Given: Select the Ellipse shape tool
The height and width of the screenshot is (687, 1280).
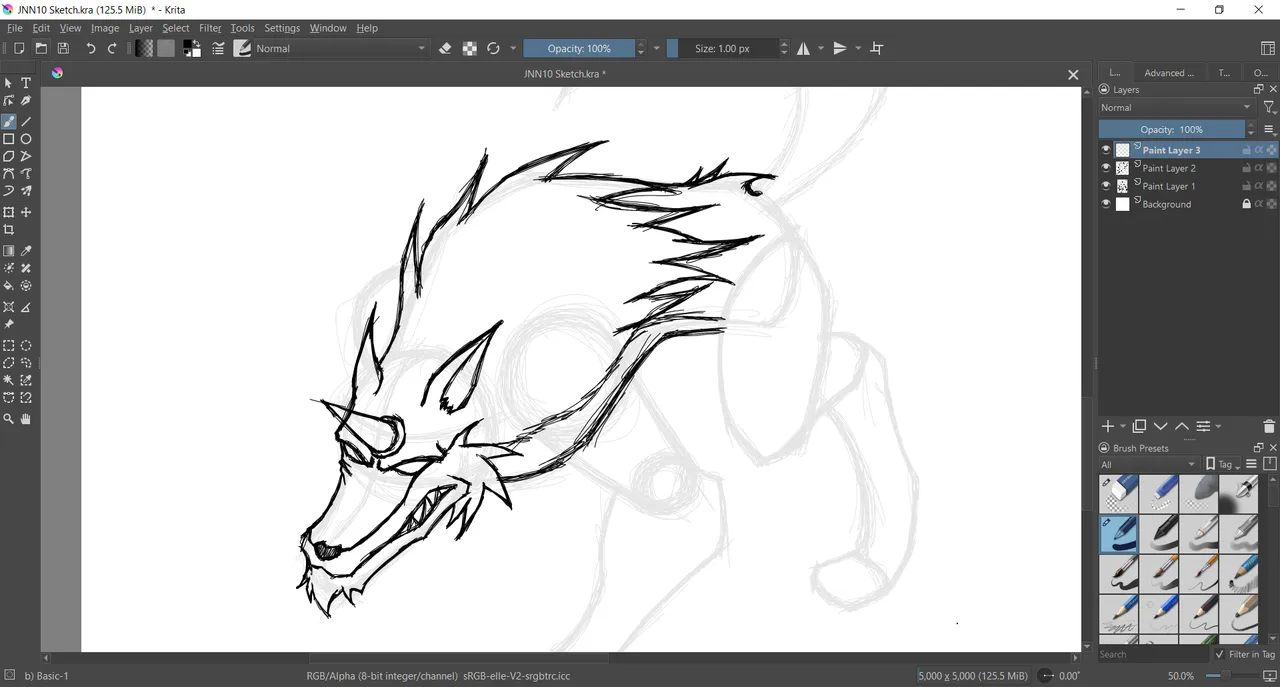Looking at the screenshot, I should click(x=26, y=139).
